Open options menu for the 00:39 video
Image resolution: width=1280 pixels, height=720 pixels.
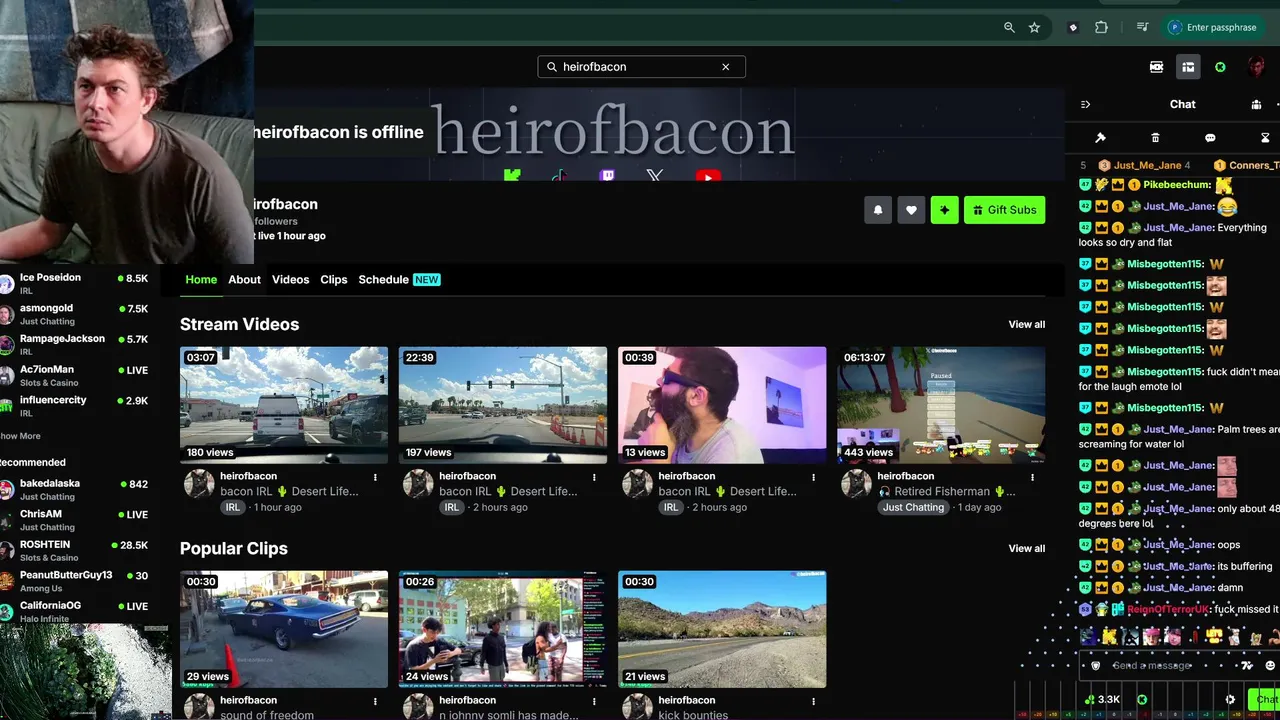[x=814, y=477]
